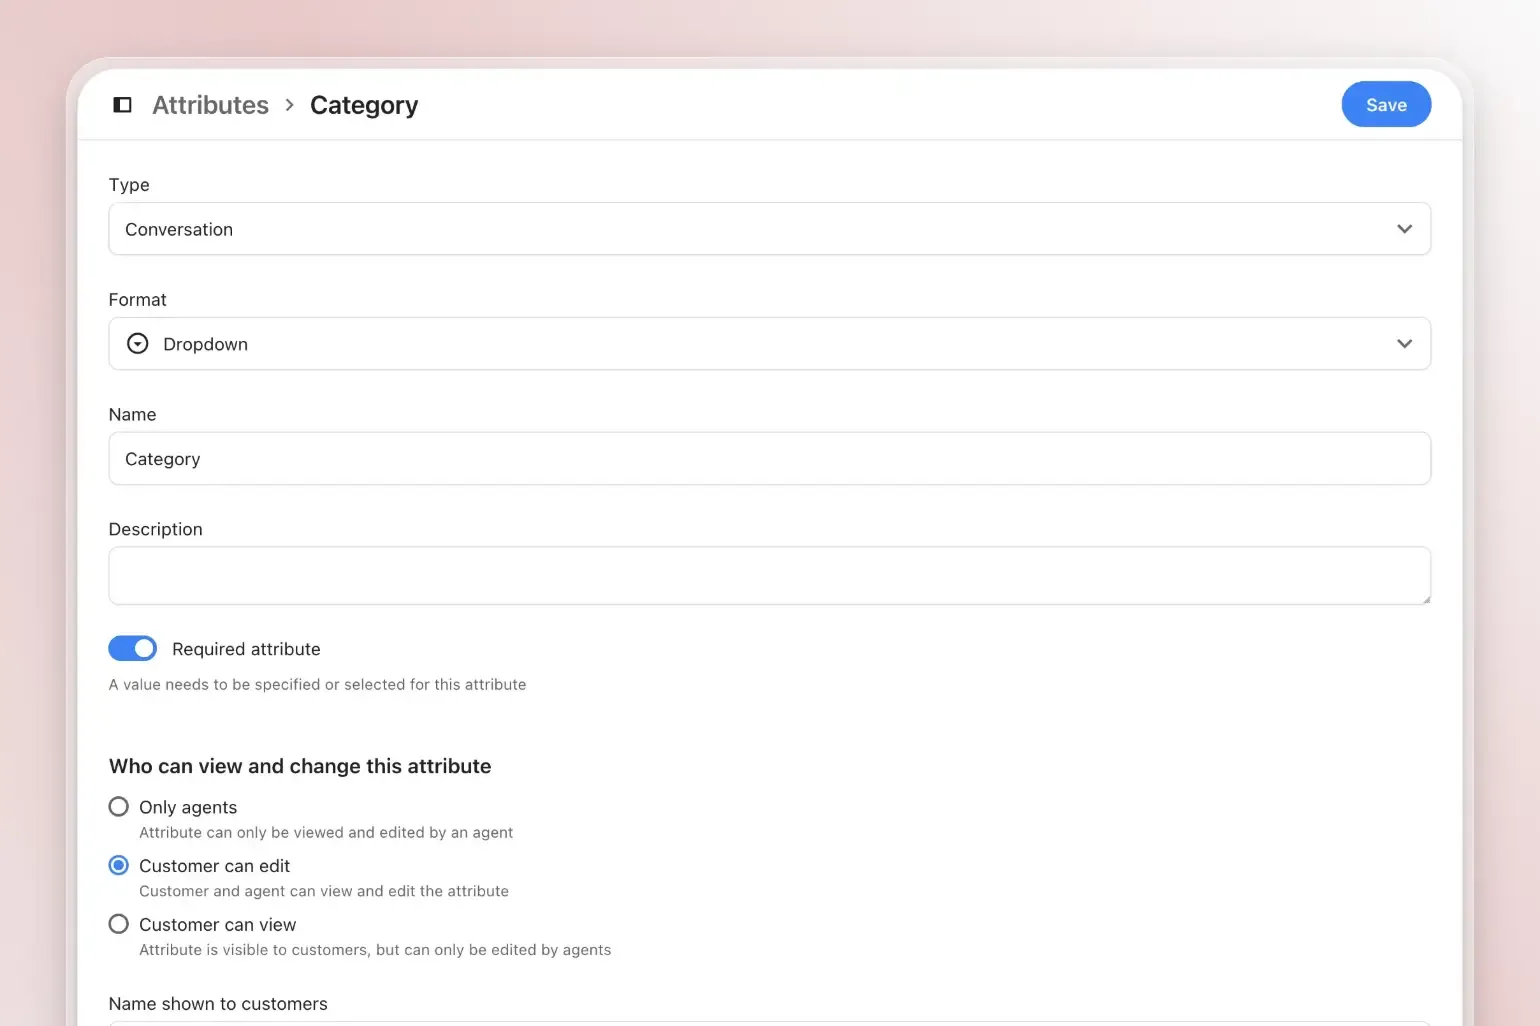Click the Category breadcrumb title

364,105
